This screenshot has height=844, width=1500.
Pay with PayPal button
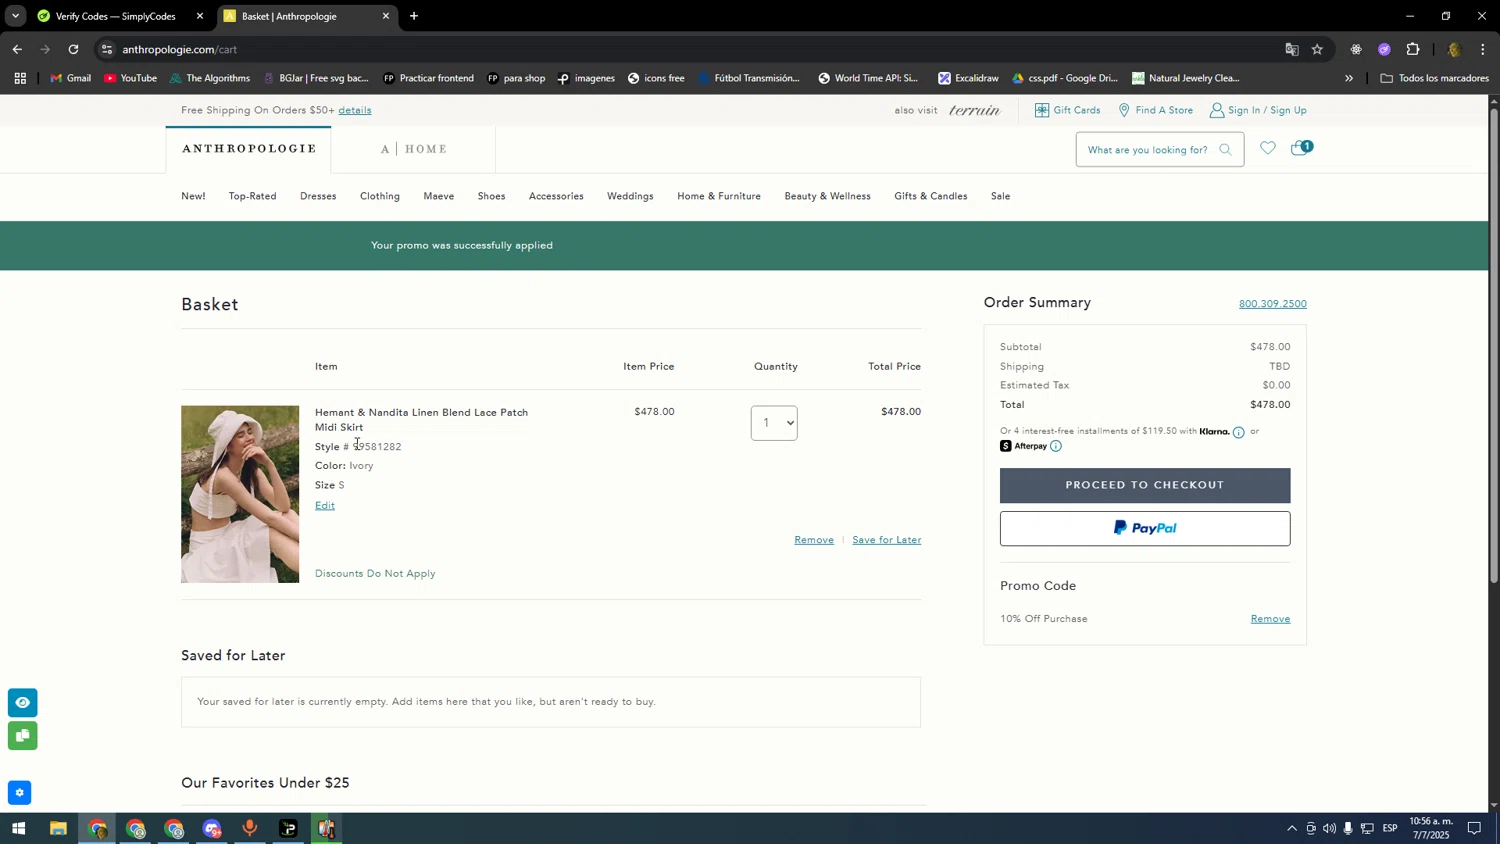click(1145, 529)
